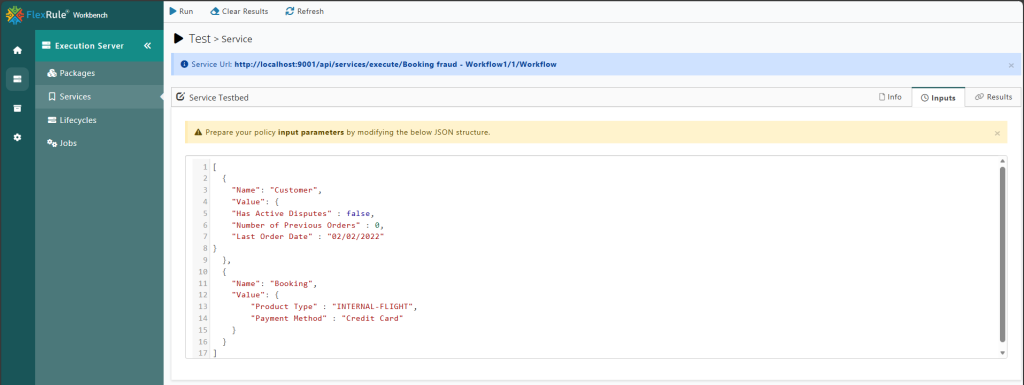
Task: Switch to the Inputs tab
Action: [938, 97]
